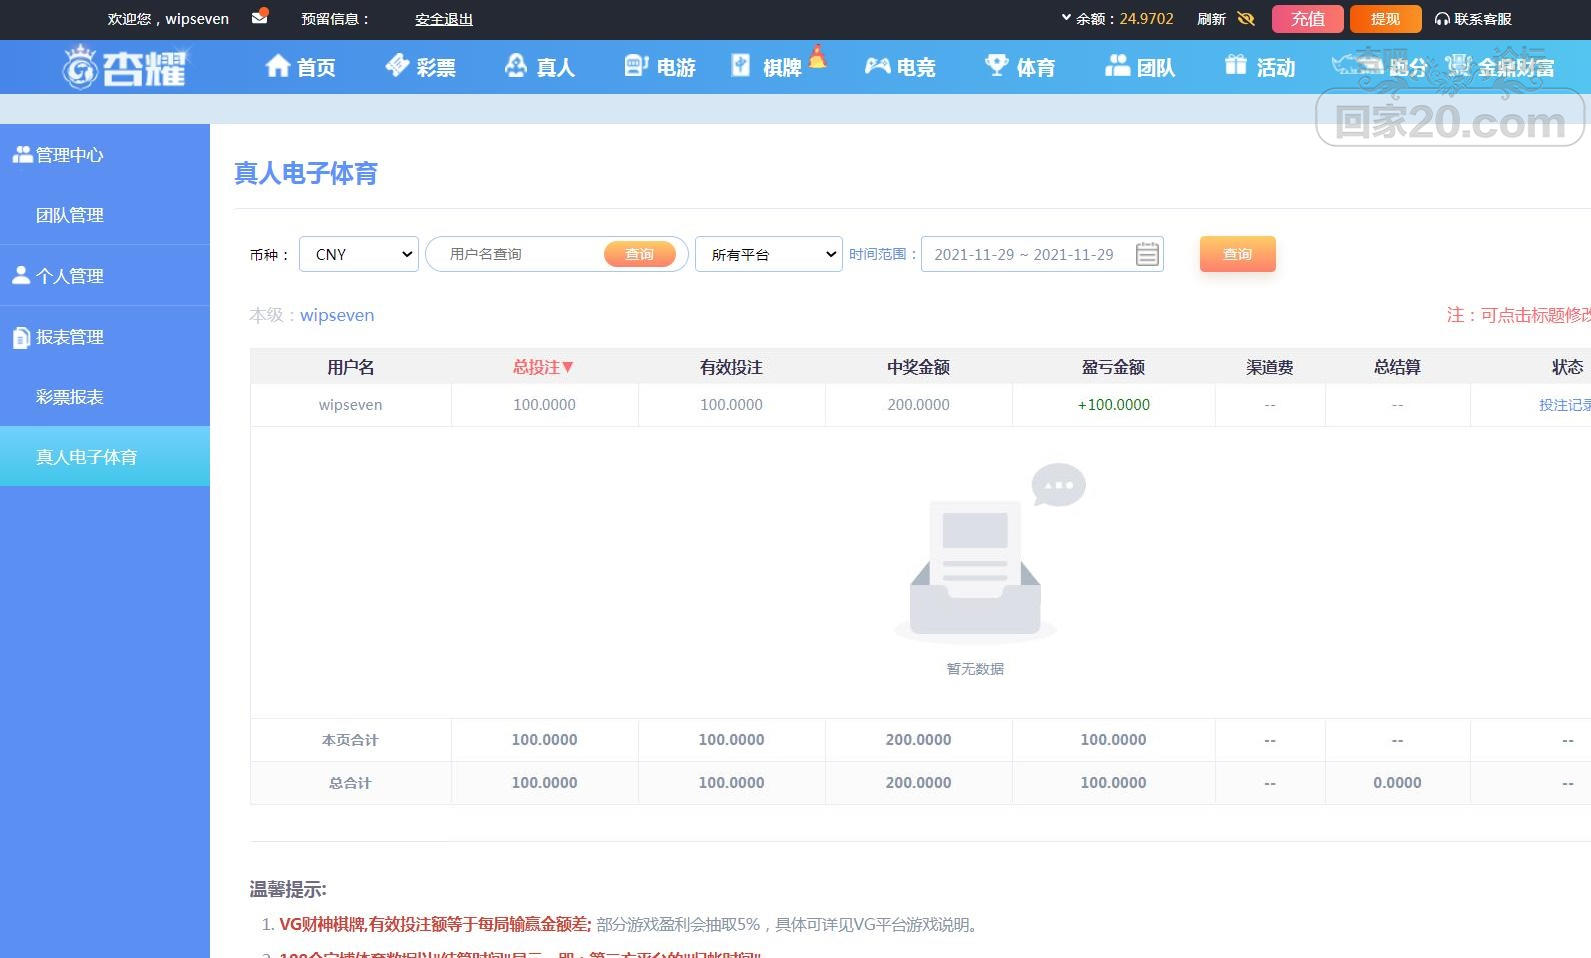1591x958 pixels.
Task: Click the 总结算 column header
Action: click(1397, 367)
